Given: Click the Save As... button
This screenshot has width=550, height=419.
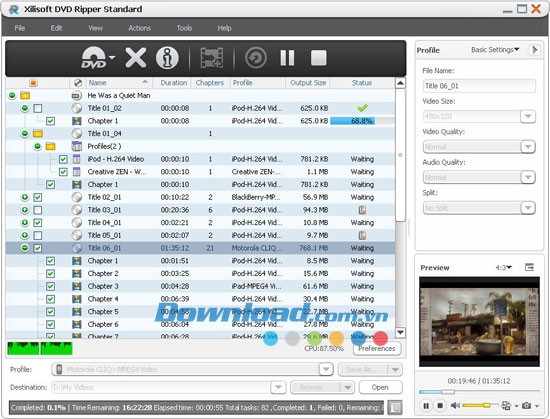Looking at the screenshot, I should [x=363, y=370].
